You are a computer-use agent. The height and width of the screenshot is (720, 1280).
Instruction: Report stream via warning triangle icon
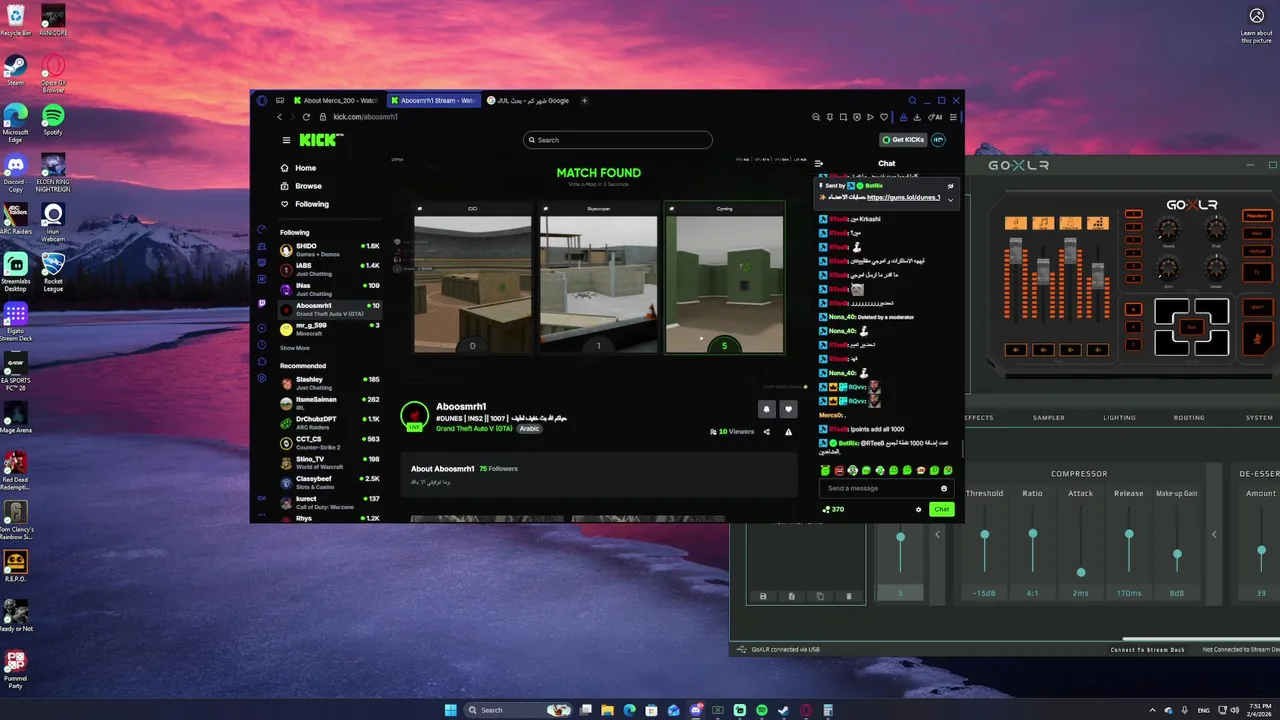click(788, 432)
